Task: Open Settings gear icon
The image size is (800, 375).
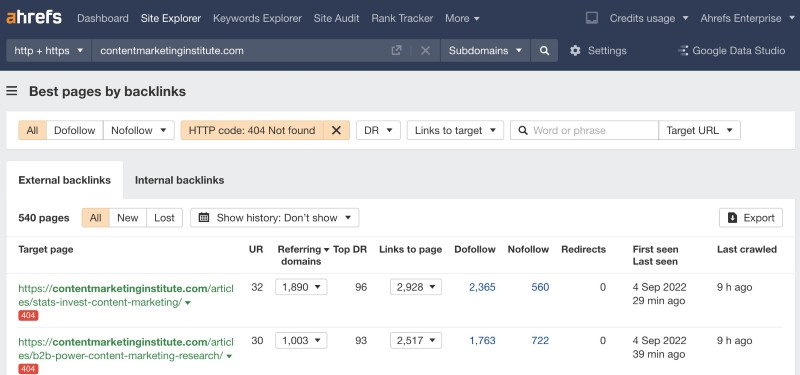Action: [575, 51]
